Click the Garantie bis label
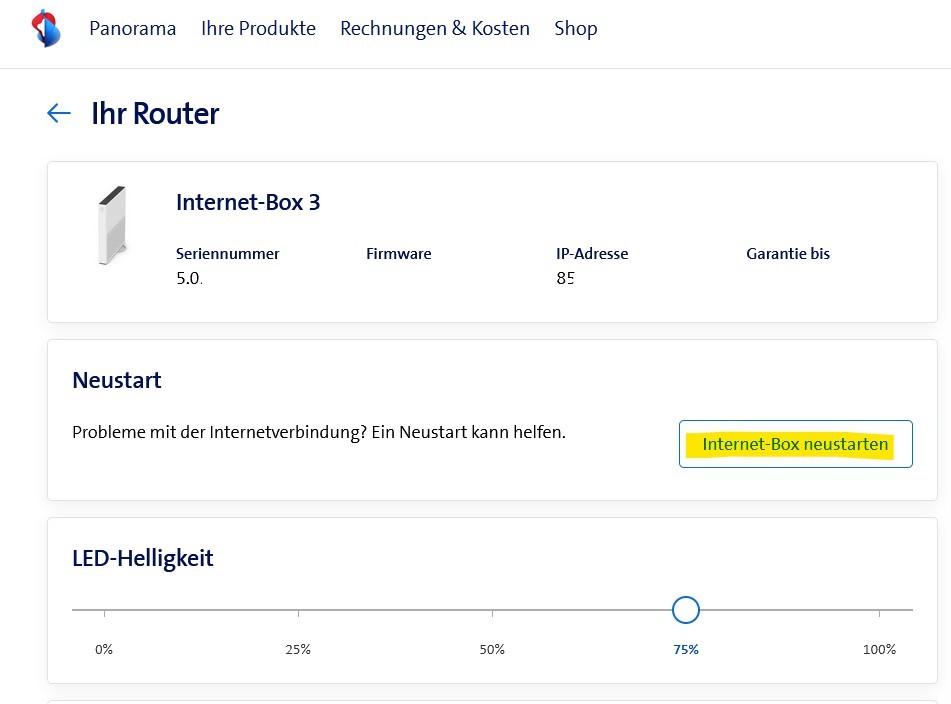This screenshot has width=951, height=704. coord(787,253)
